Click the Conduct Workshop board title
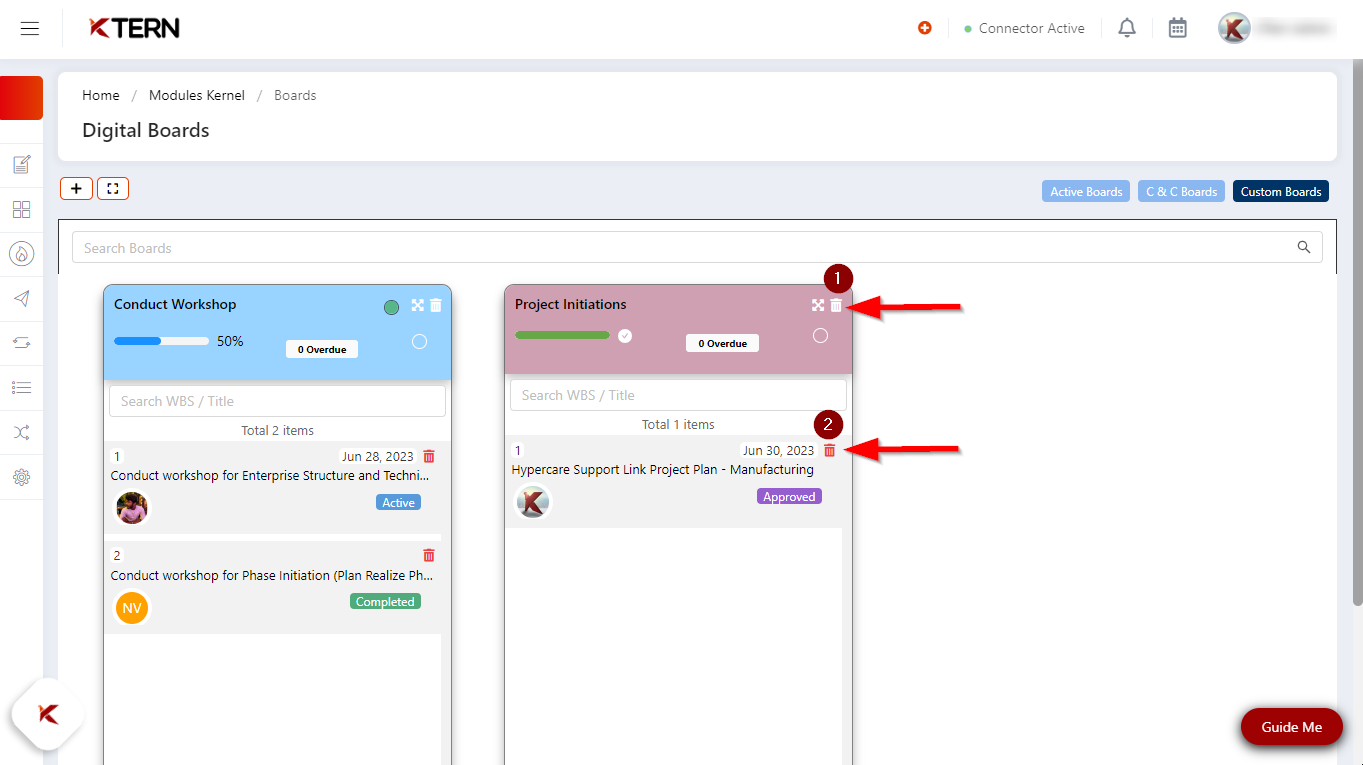 click(x=175, y=304)
